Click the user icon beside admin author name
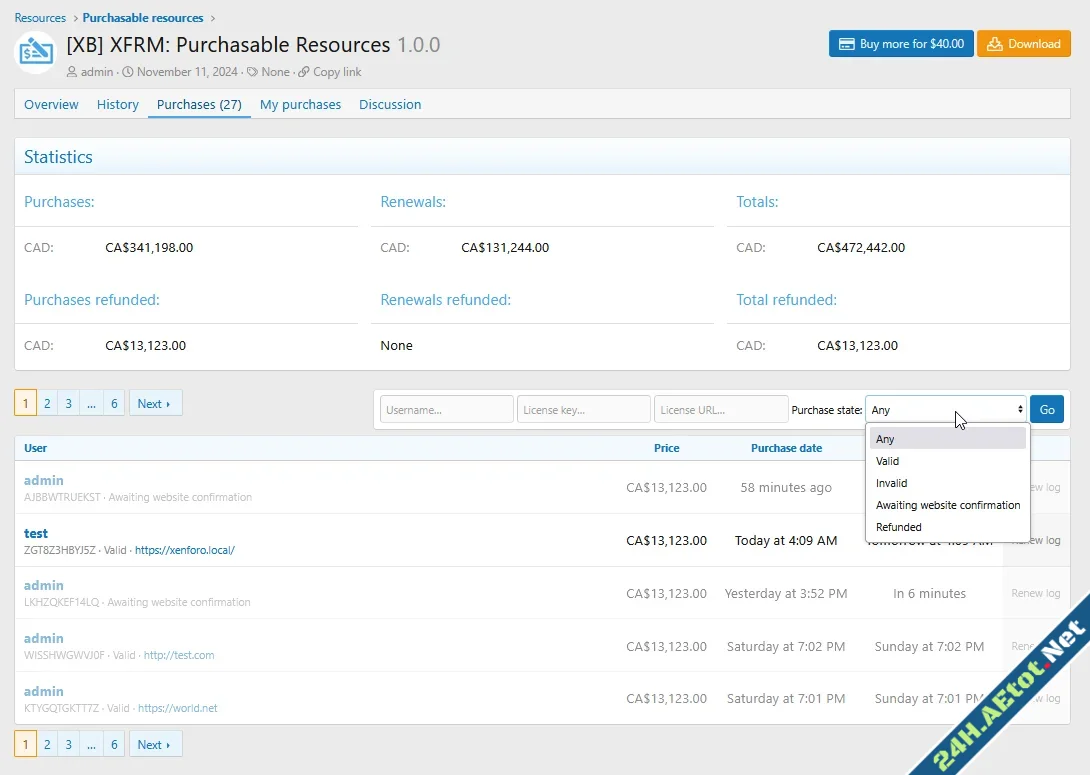Screen dimensions: 1090x775 tap(71, 71)
